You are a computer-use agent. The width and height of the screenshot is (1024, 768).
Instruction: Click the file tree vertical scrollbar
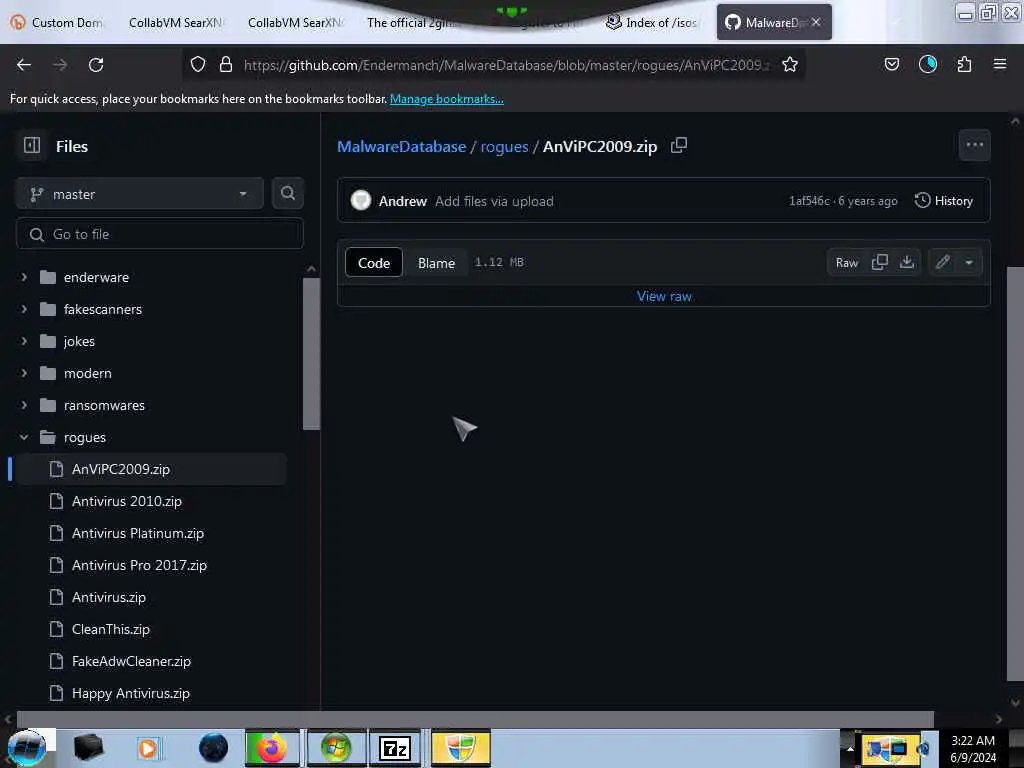312,353
